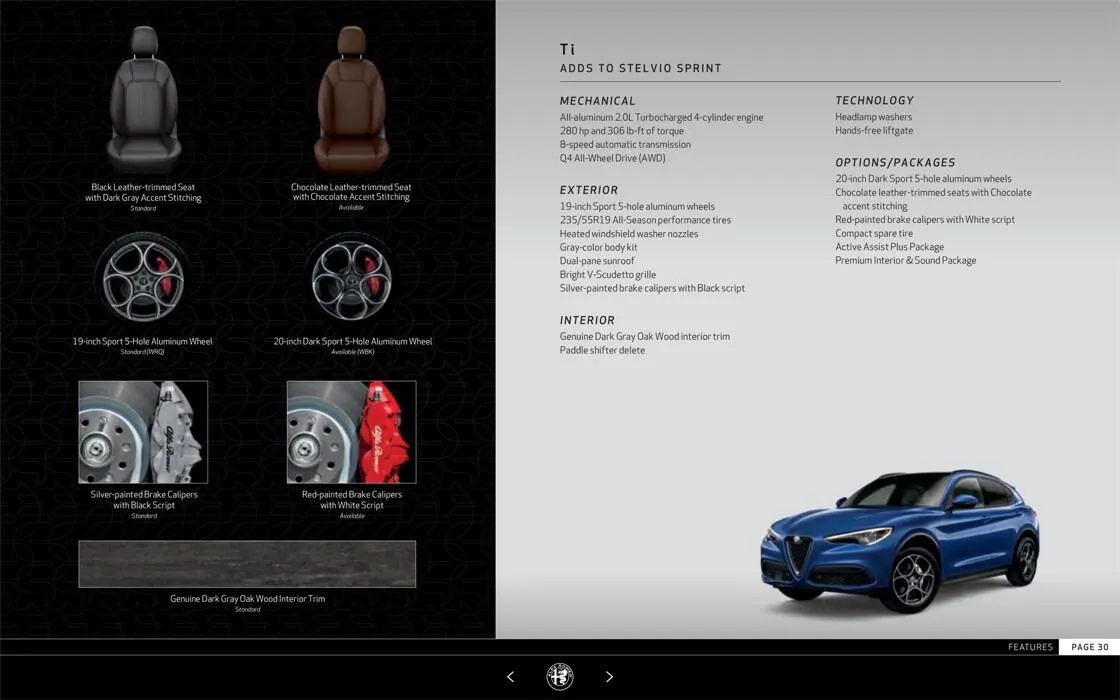Select the OPTIONS/PACKAGES heading
Screen dimensions: 1120x700
[x=895, y=162]
